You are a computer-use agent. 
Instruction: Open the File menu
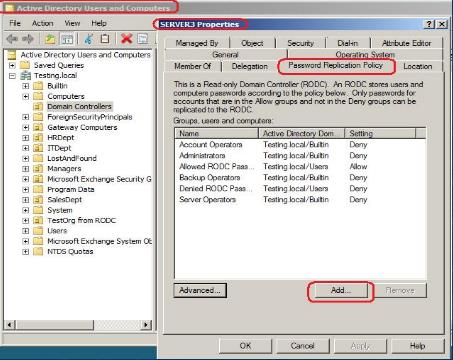(15, 23)
